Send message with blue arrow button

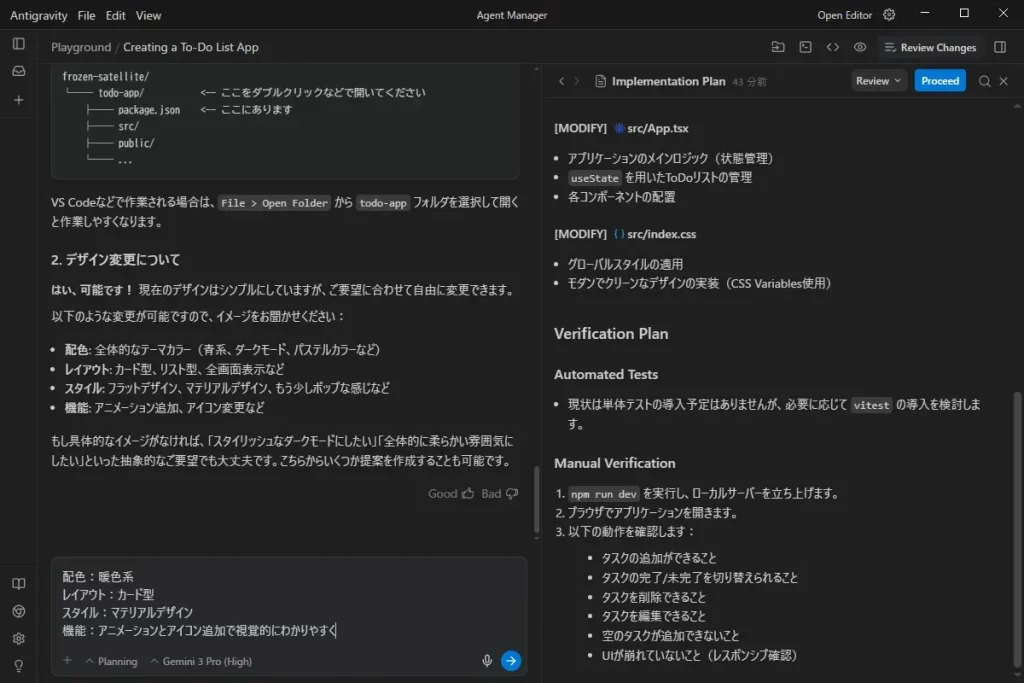click(511, 661)
